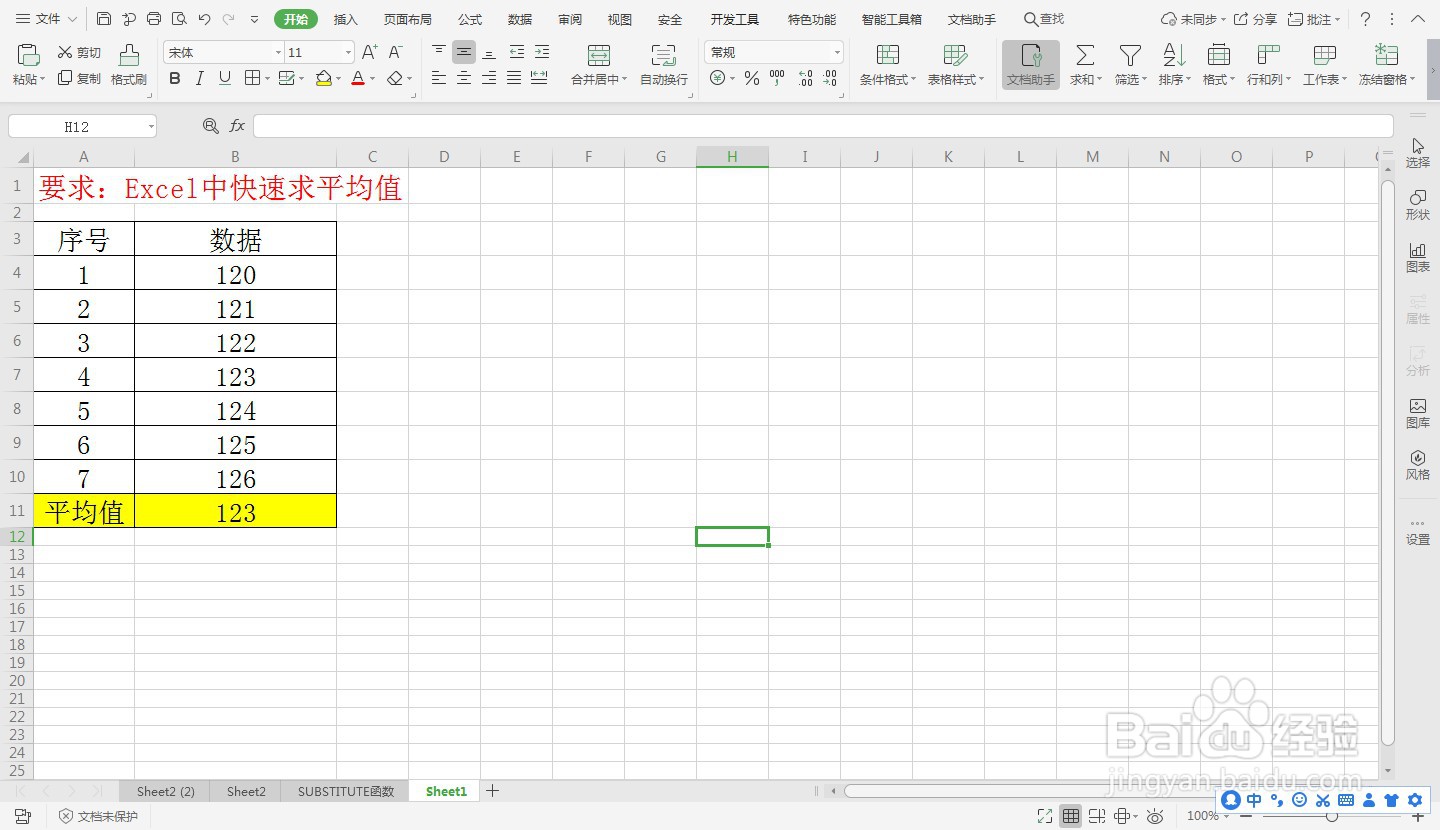Screen dimensions: 1440x830
Task: Cut selection with 剪切 scissors
Action: coord(79,52)
